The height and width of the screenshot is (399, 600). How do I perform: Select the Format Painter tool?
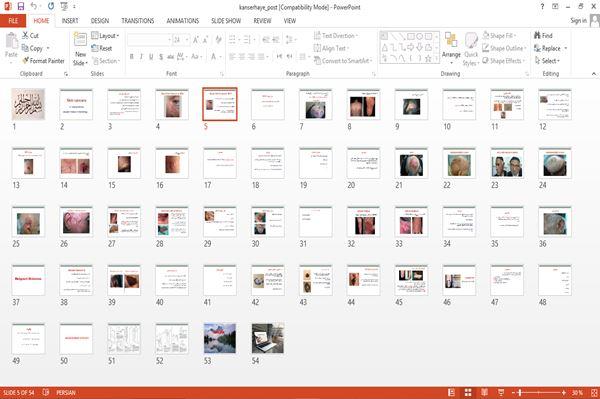[43, 61]
